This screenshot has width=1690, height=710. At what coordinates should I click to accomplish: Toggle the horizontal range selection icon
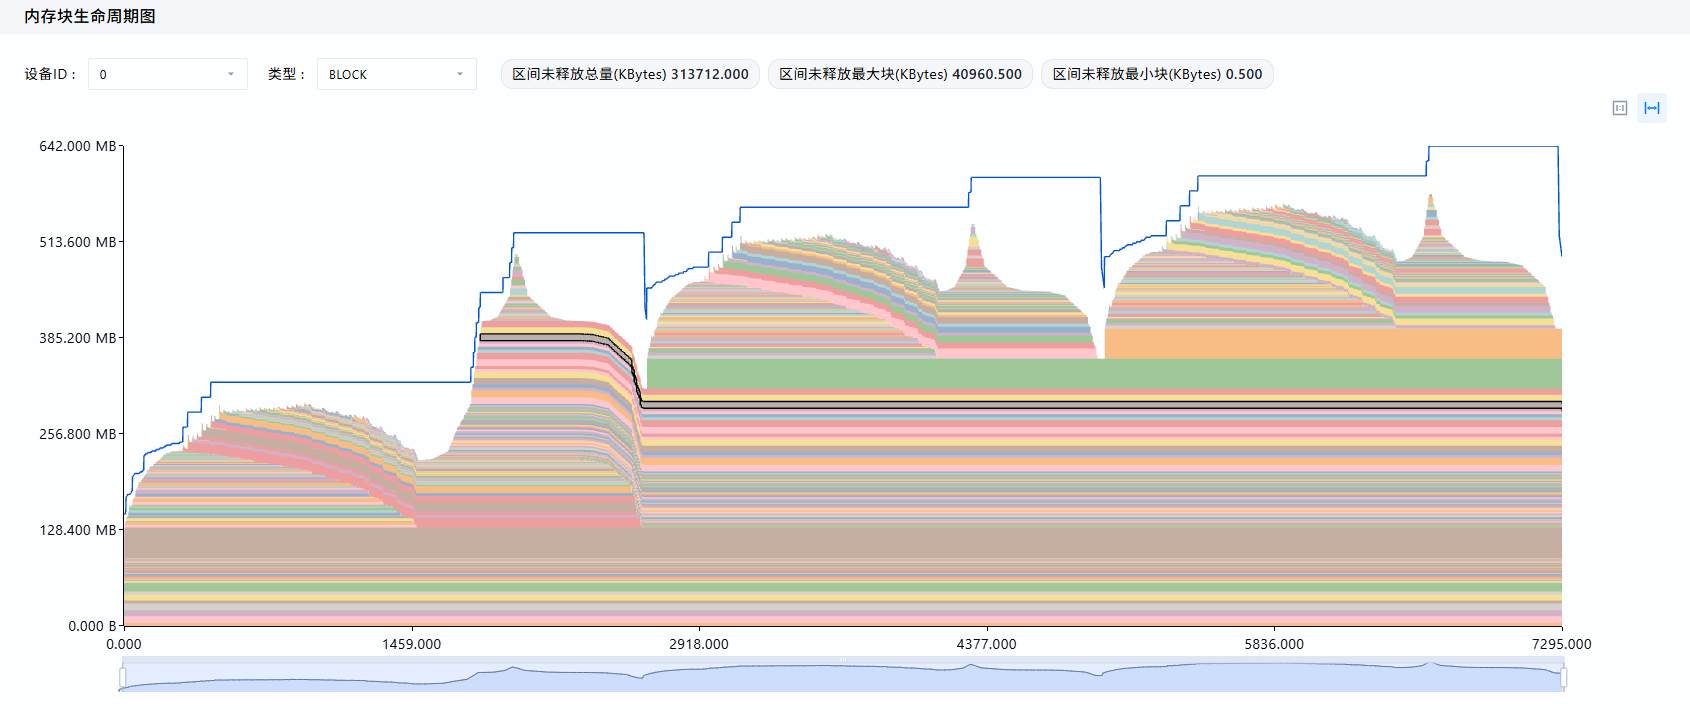coord(1652,108)
